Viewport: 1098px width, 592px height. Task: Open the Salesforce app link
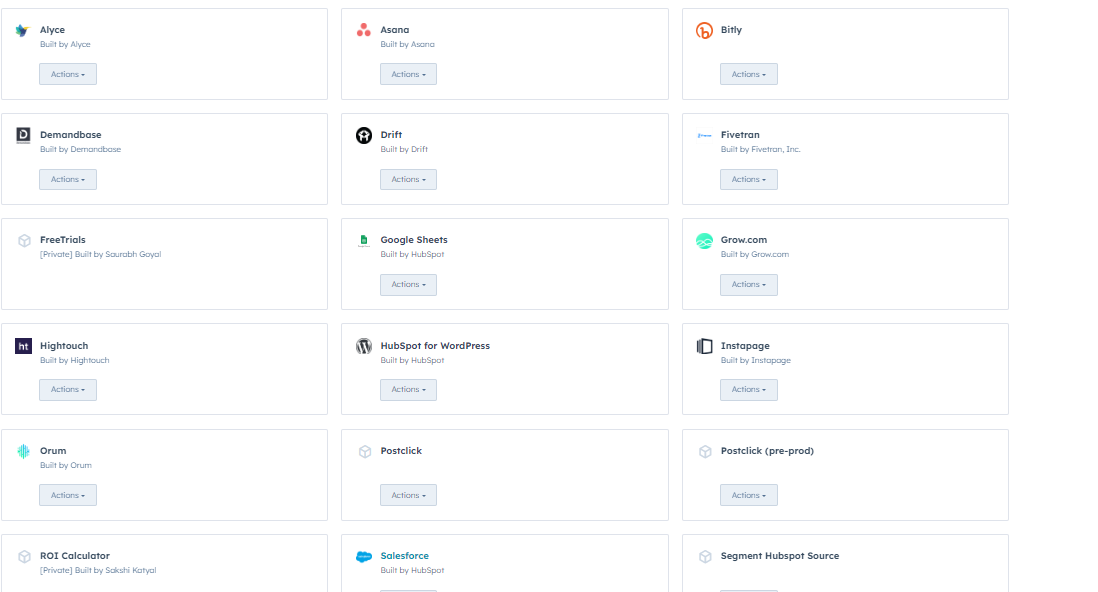[x=404, y=556]
